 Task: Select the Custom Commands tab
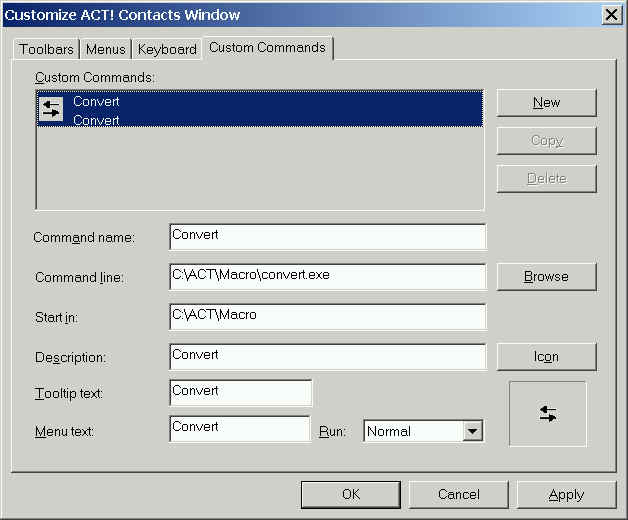pos(267,48)
